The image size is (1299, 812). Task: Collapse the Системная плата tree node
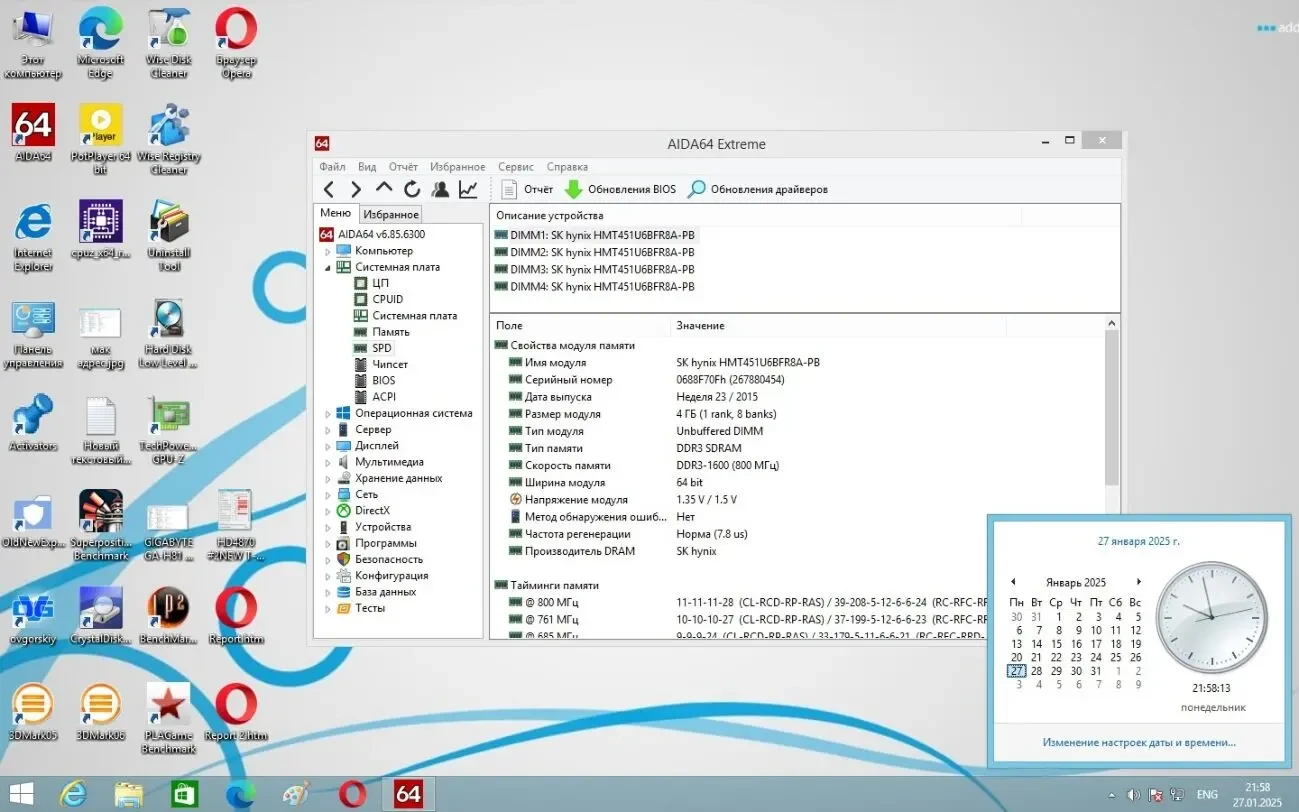pyautogui.click(x=328, y=268)
